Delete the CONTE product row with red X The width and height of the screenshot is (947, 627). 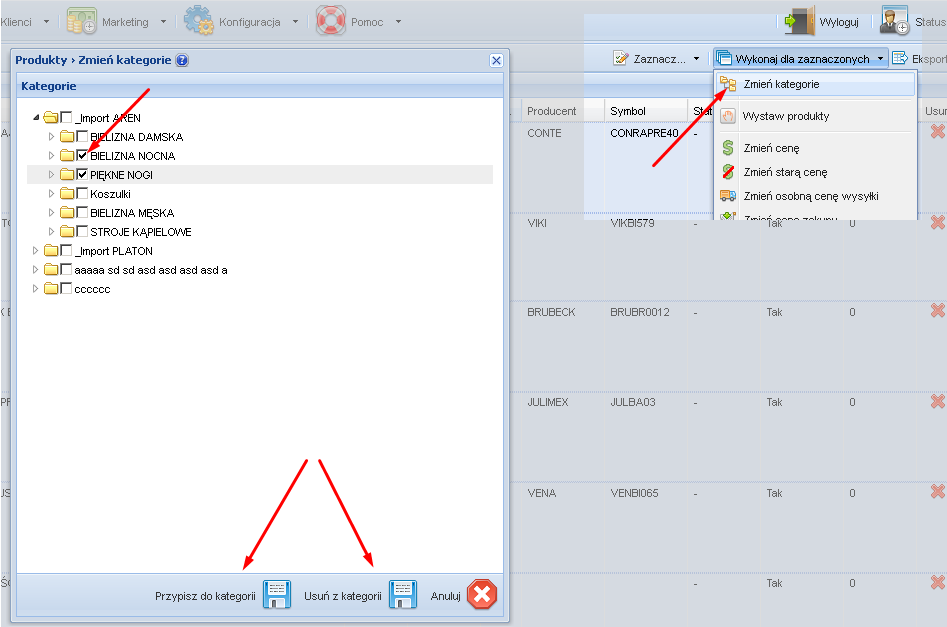tap(938, 131)
